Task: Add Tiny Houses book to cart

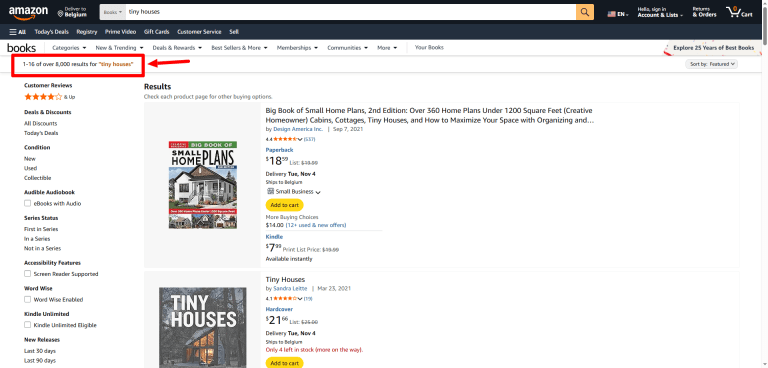Action: [x=285, y=363]
